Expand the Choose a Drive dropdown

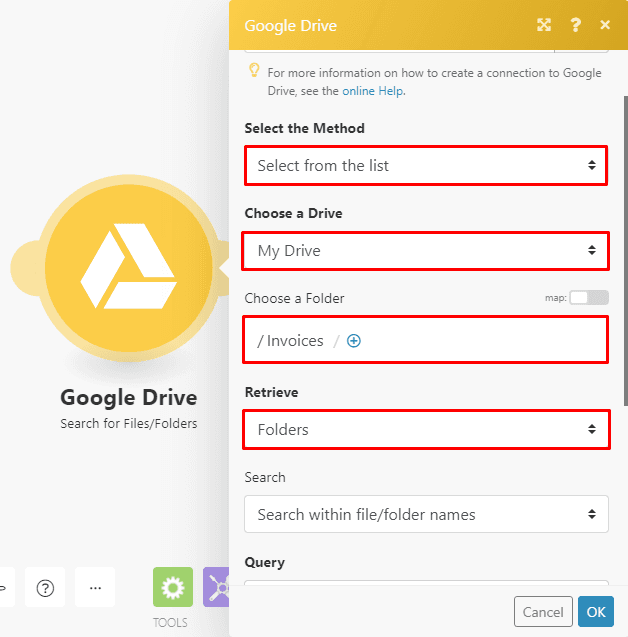(x=426, y=250)
